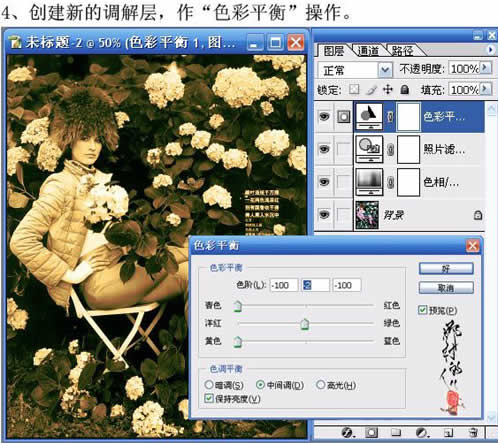The height and width of the screenshot is (443, 498).
Task: Expand the 不透明度 opacity arrow
Action: pos(485,68)
